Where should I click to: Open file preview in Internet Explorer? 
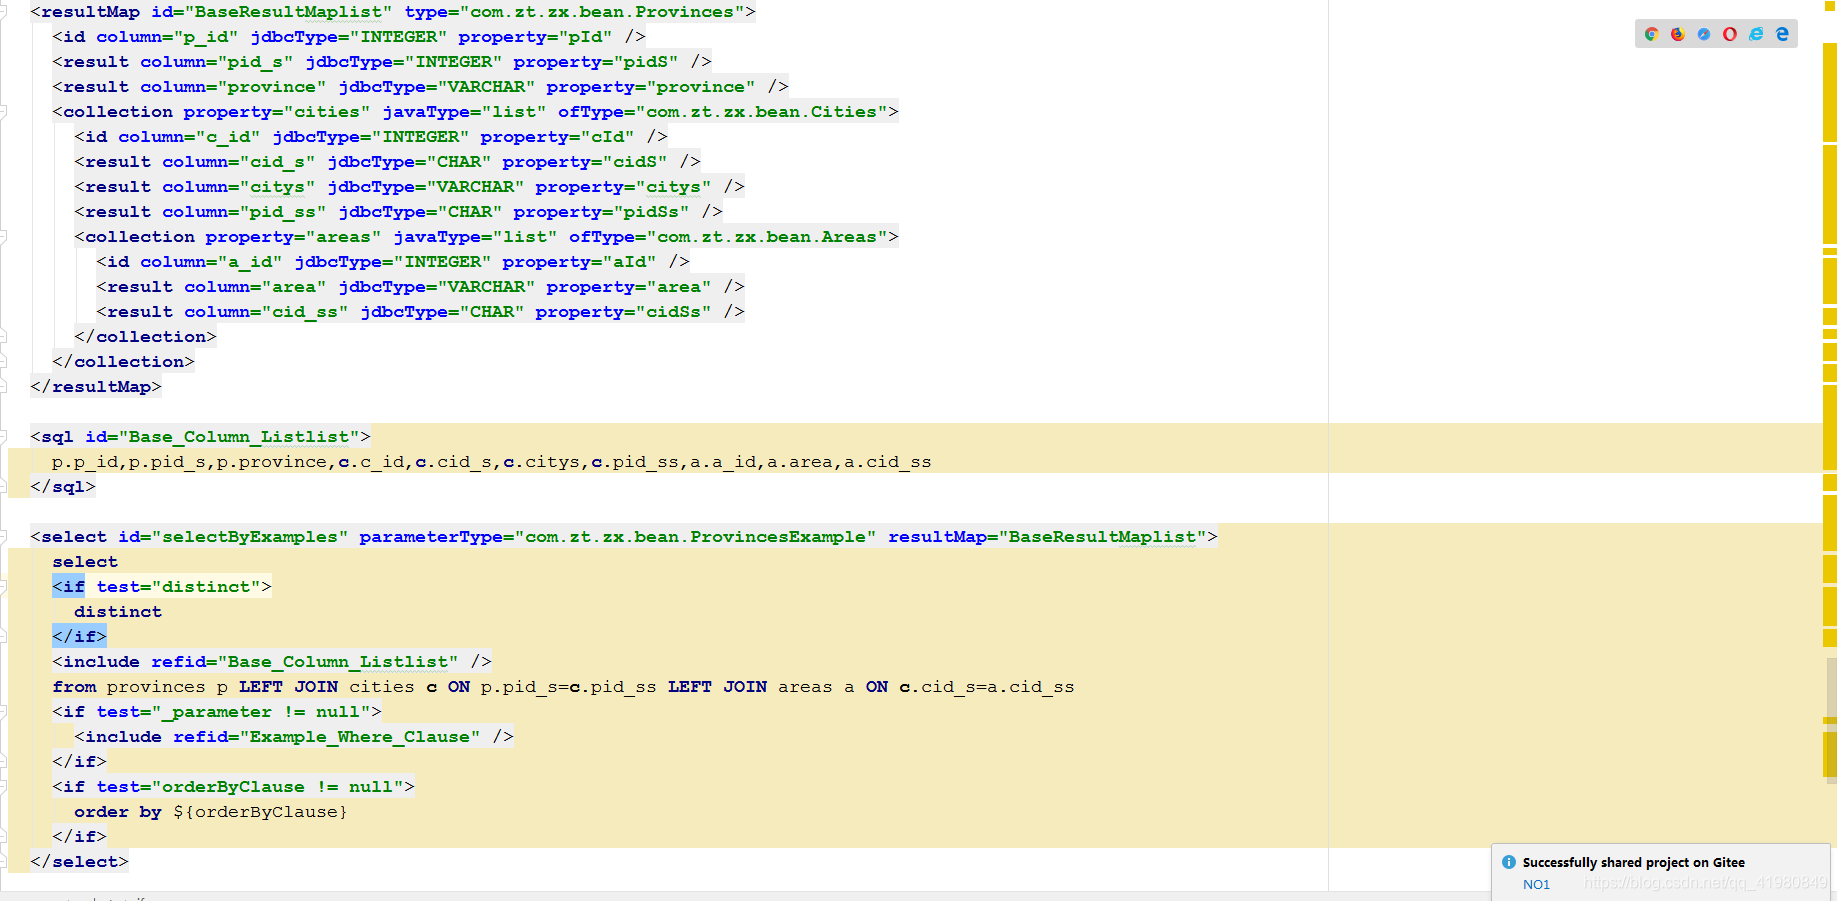click(1756, 34)
